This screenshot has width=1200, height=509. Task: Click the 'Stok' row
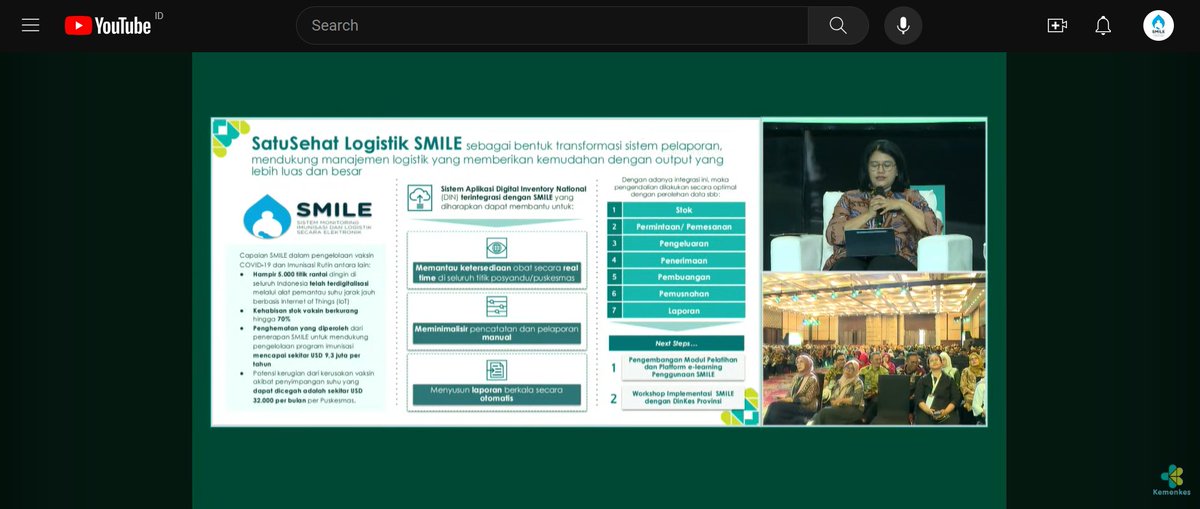[x=677, y=210]
